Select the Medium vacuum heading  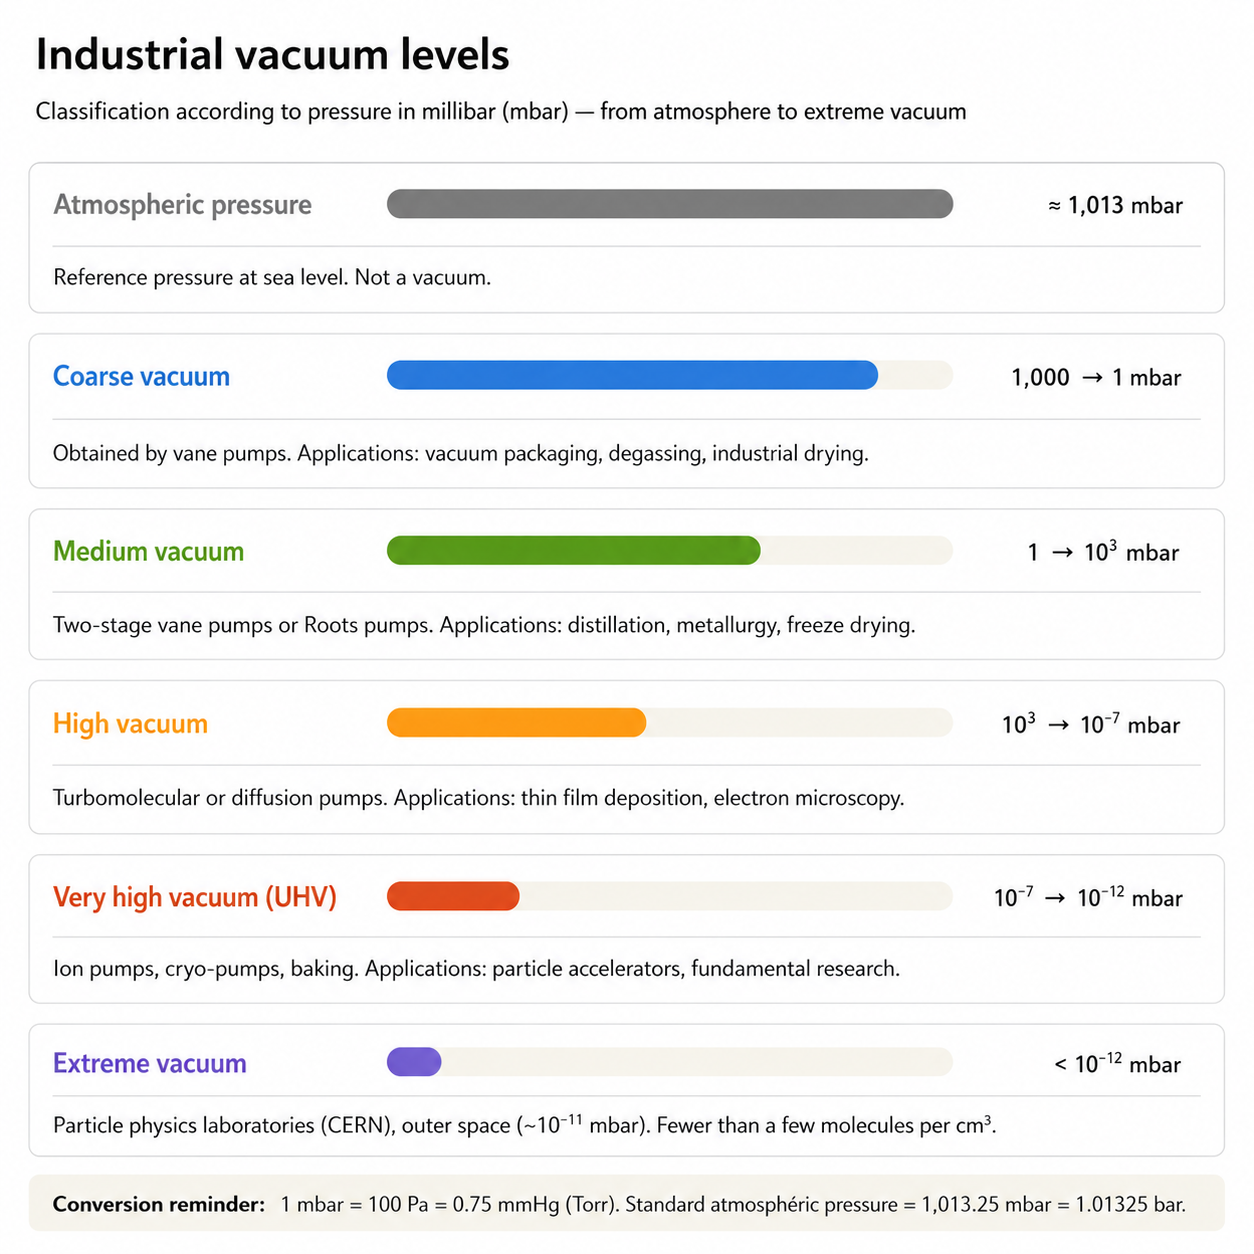(148, 551)
